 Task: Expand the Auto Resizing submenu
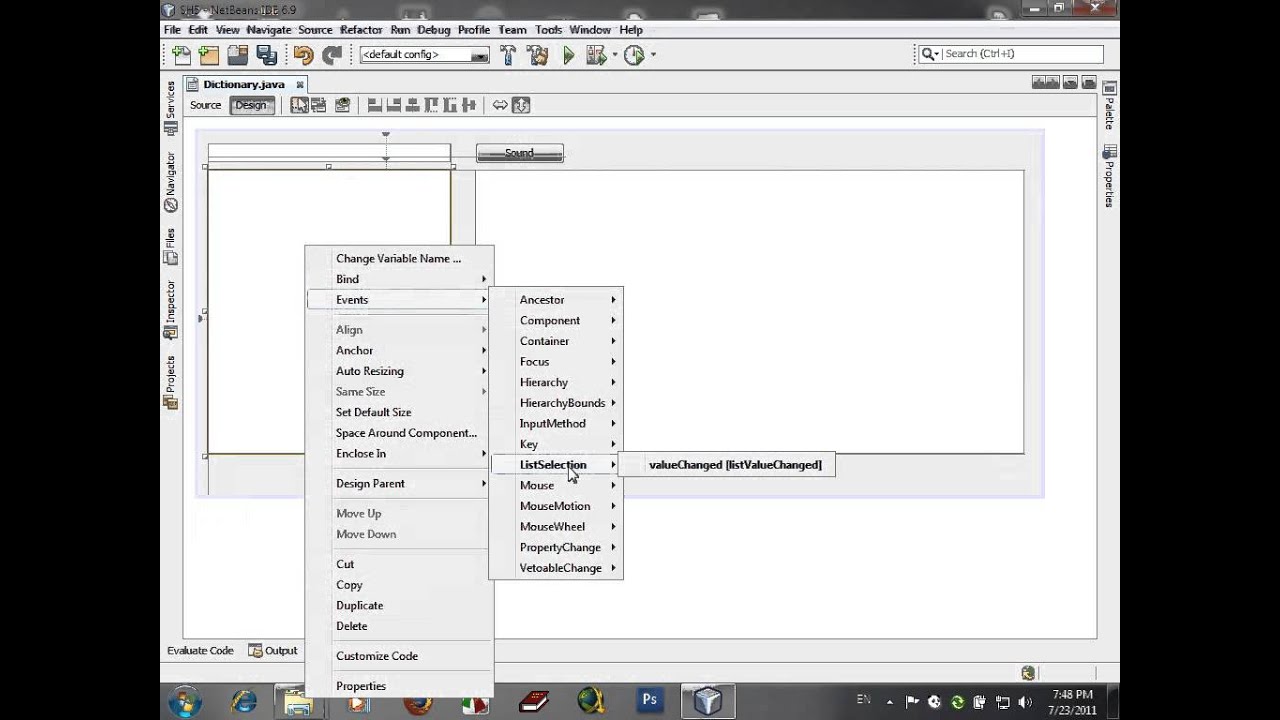[399, 371]
